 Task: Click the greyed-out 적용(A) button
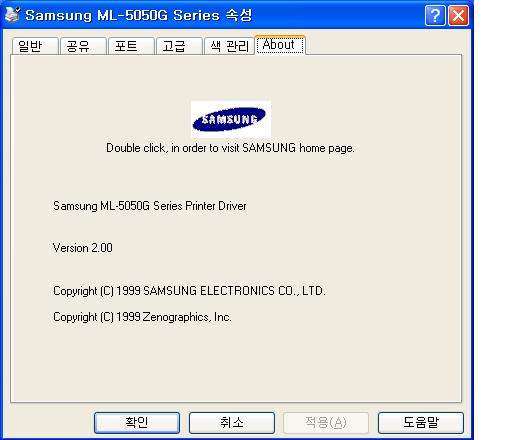[x=326, y=423]
